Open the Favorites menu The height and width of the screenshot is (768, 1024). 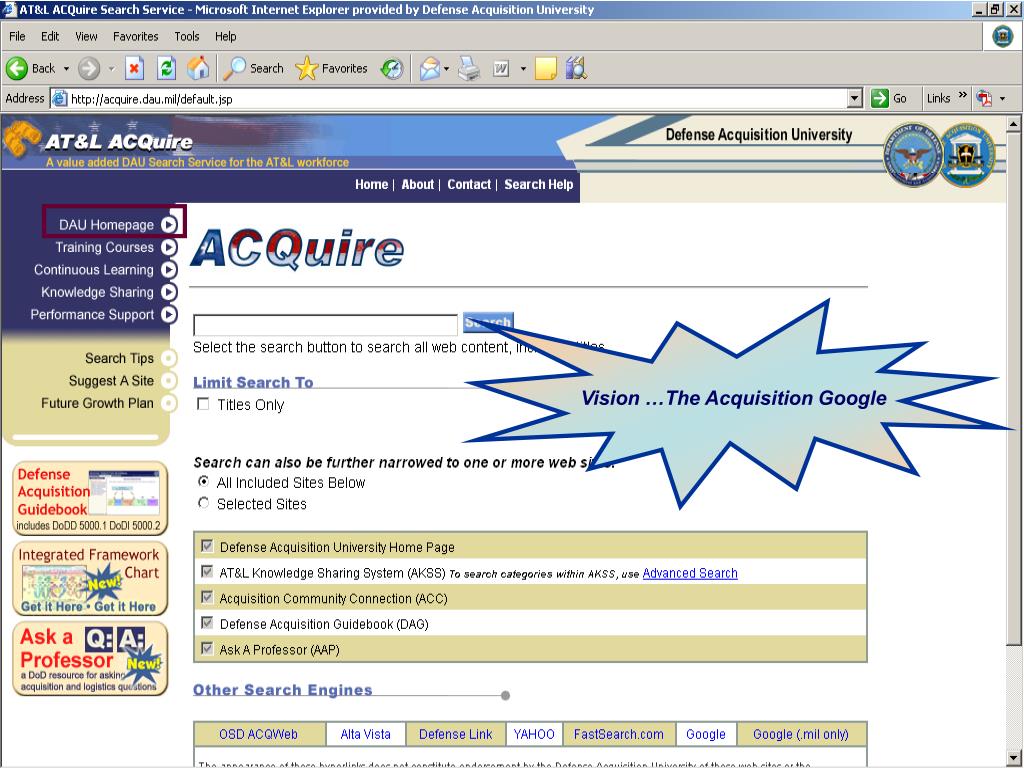tap(136, 37)
